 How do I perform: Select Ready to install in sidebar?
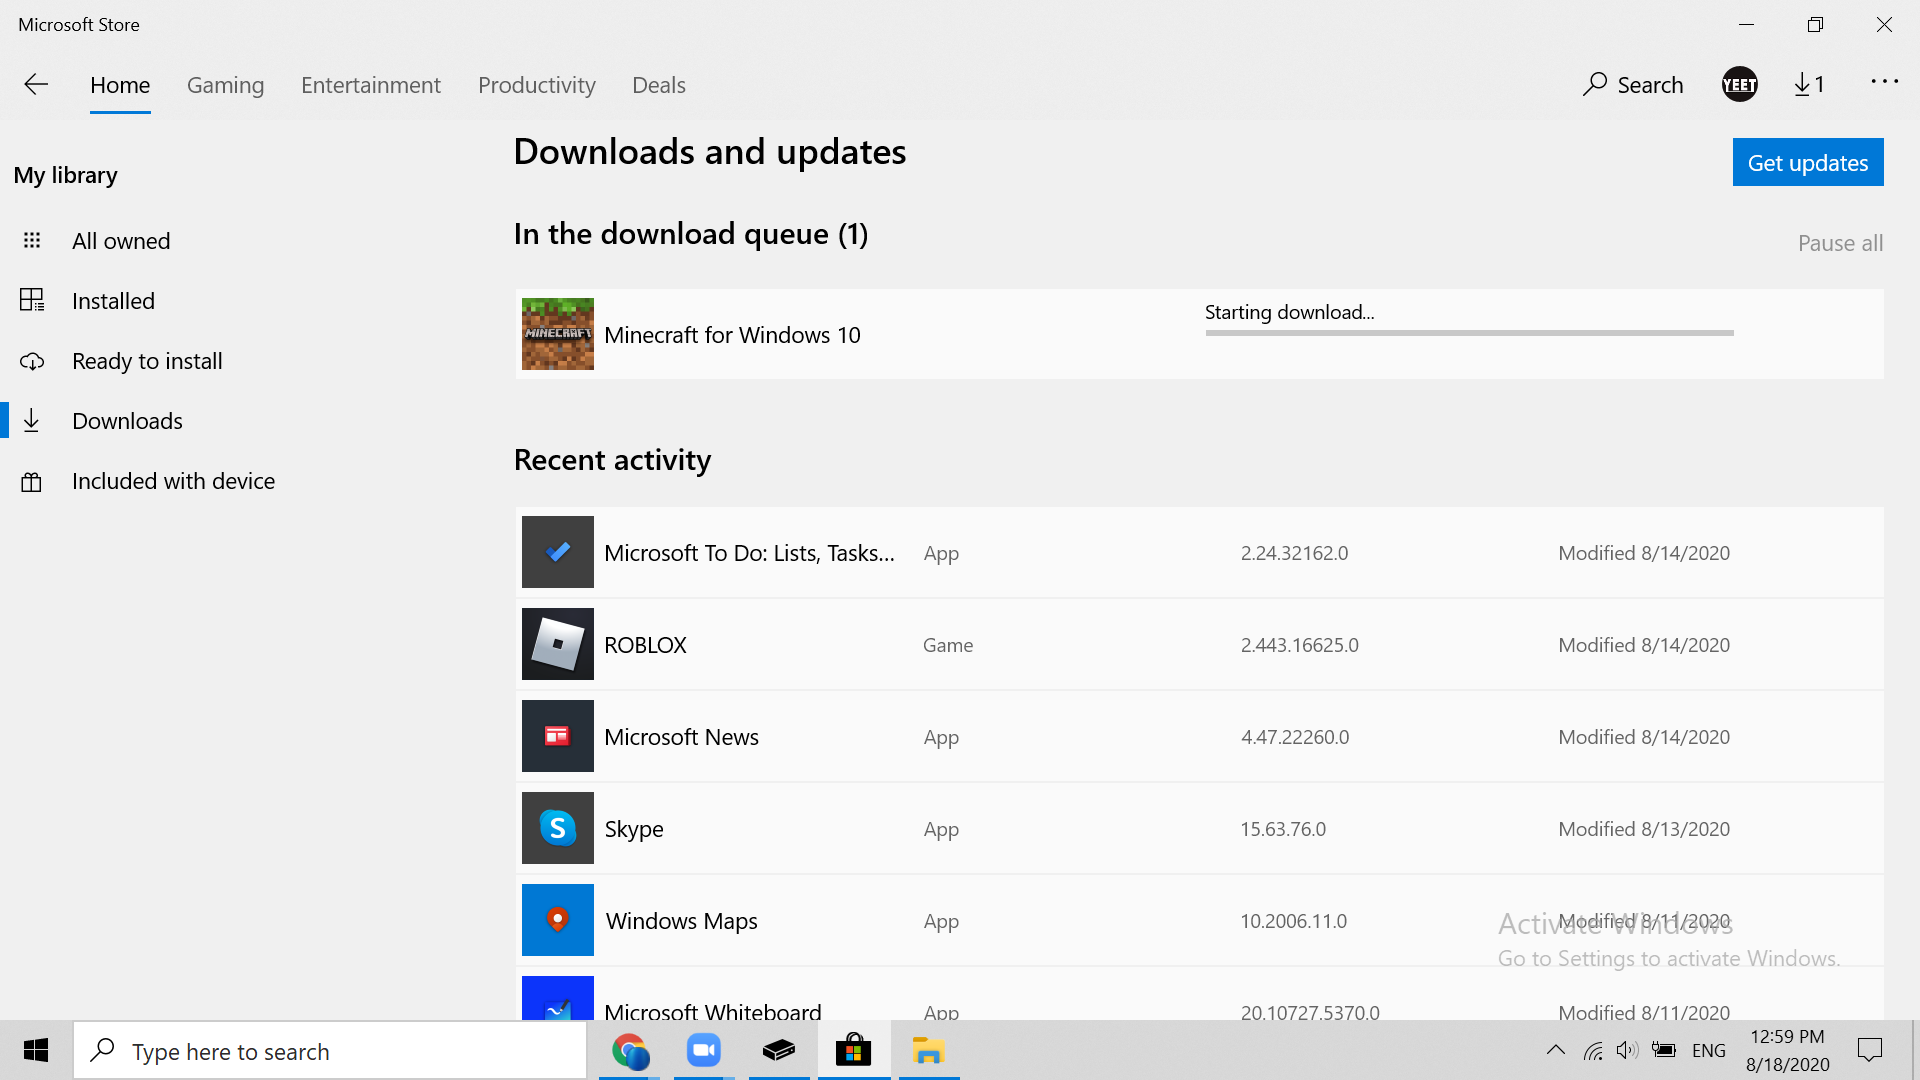(x=147, y=361)
